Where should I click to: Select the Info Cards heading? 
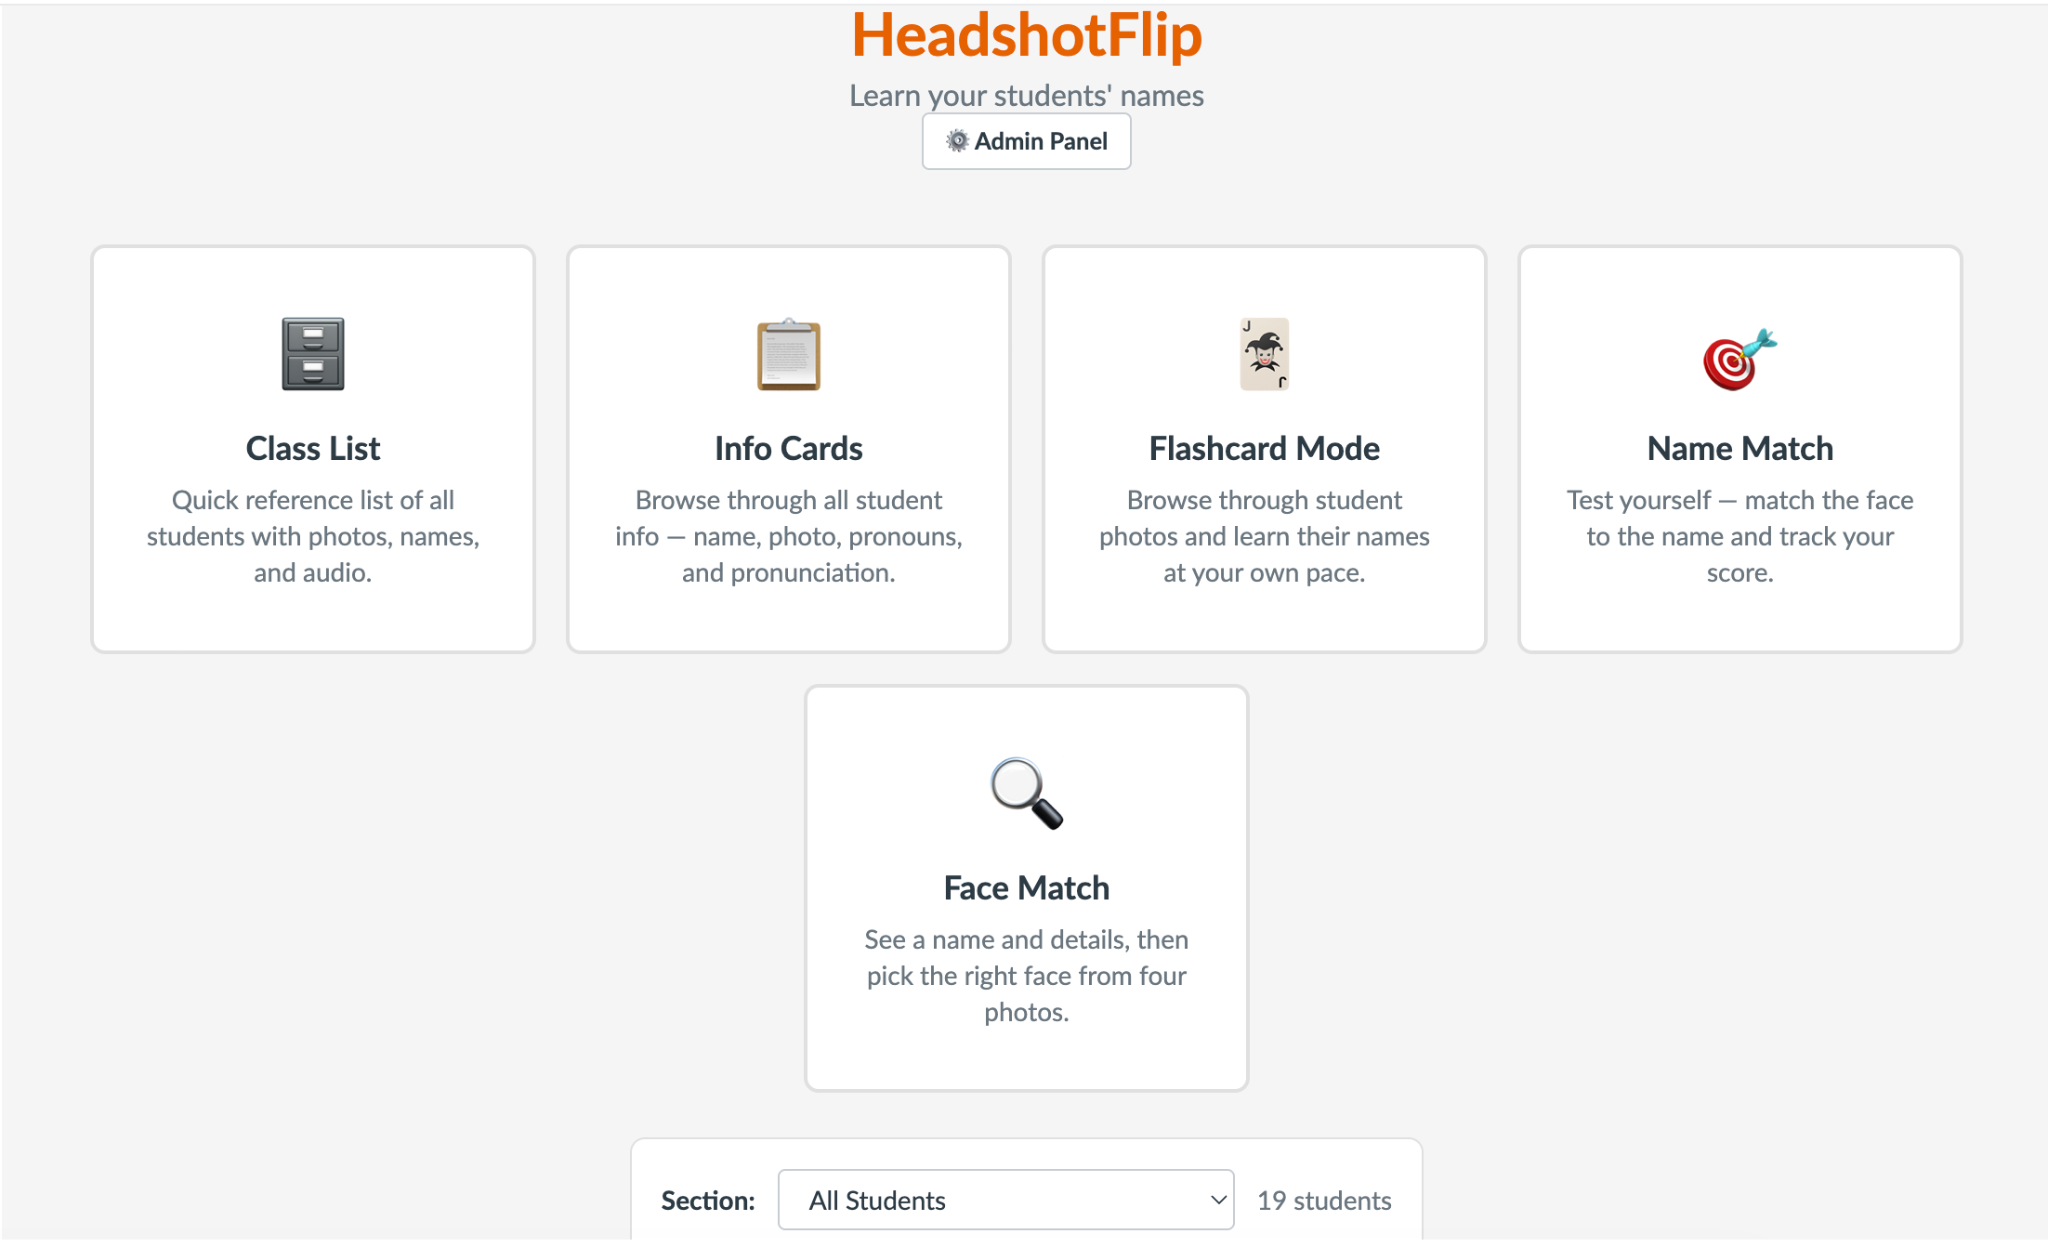pyautogui.click(x=788, y=448)
